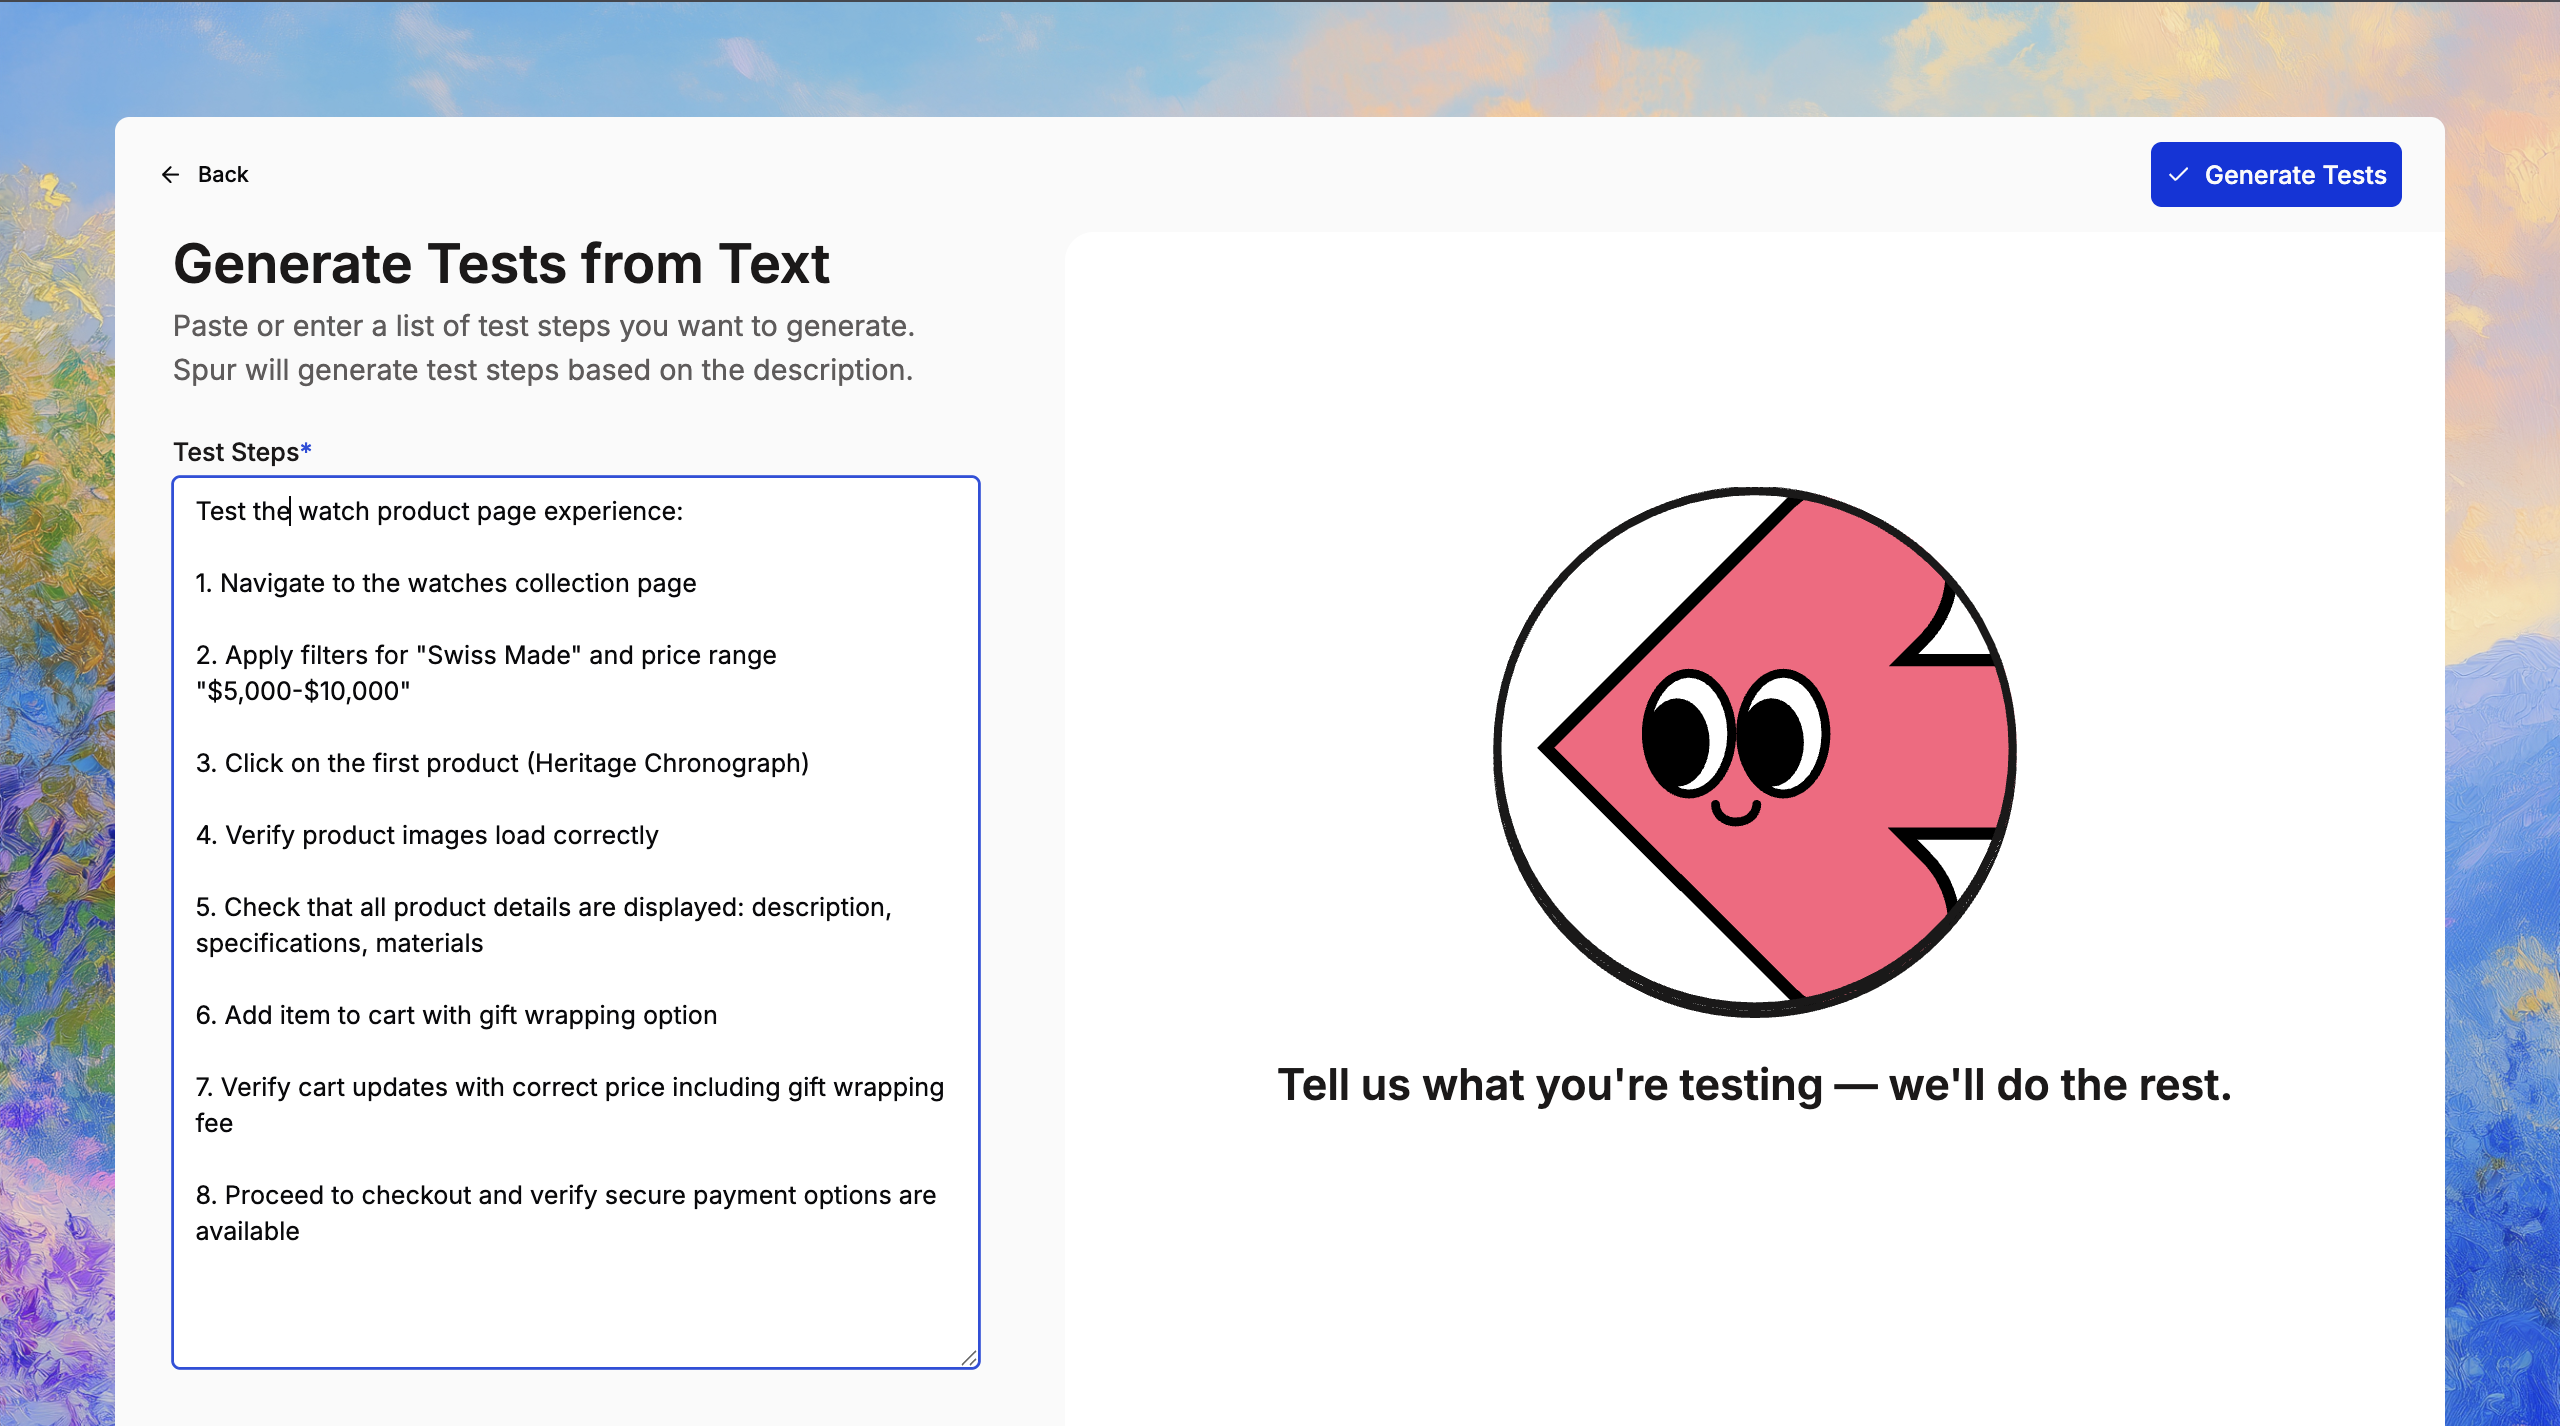Click the "Navigate to the watches collection" step line

446,583
